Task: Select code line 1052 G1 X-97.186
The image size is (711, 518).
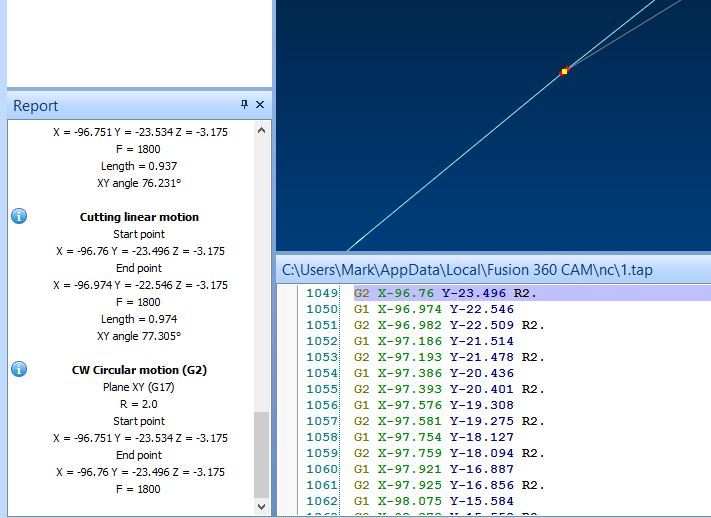Action: pos(433,341)
